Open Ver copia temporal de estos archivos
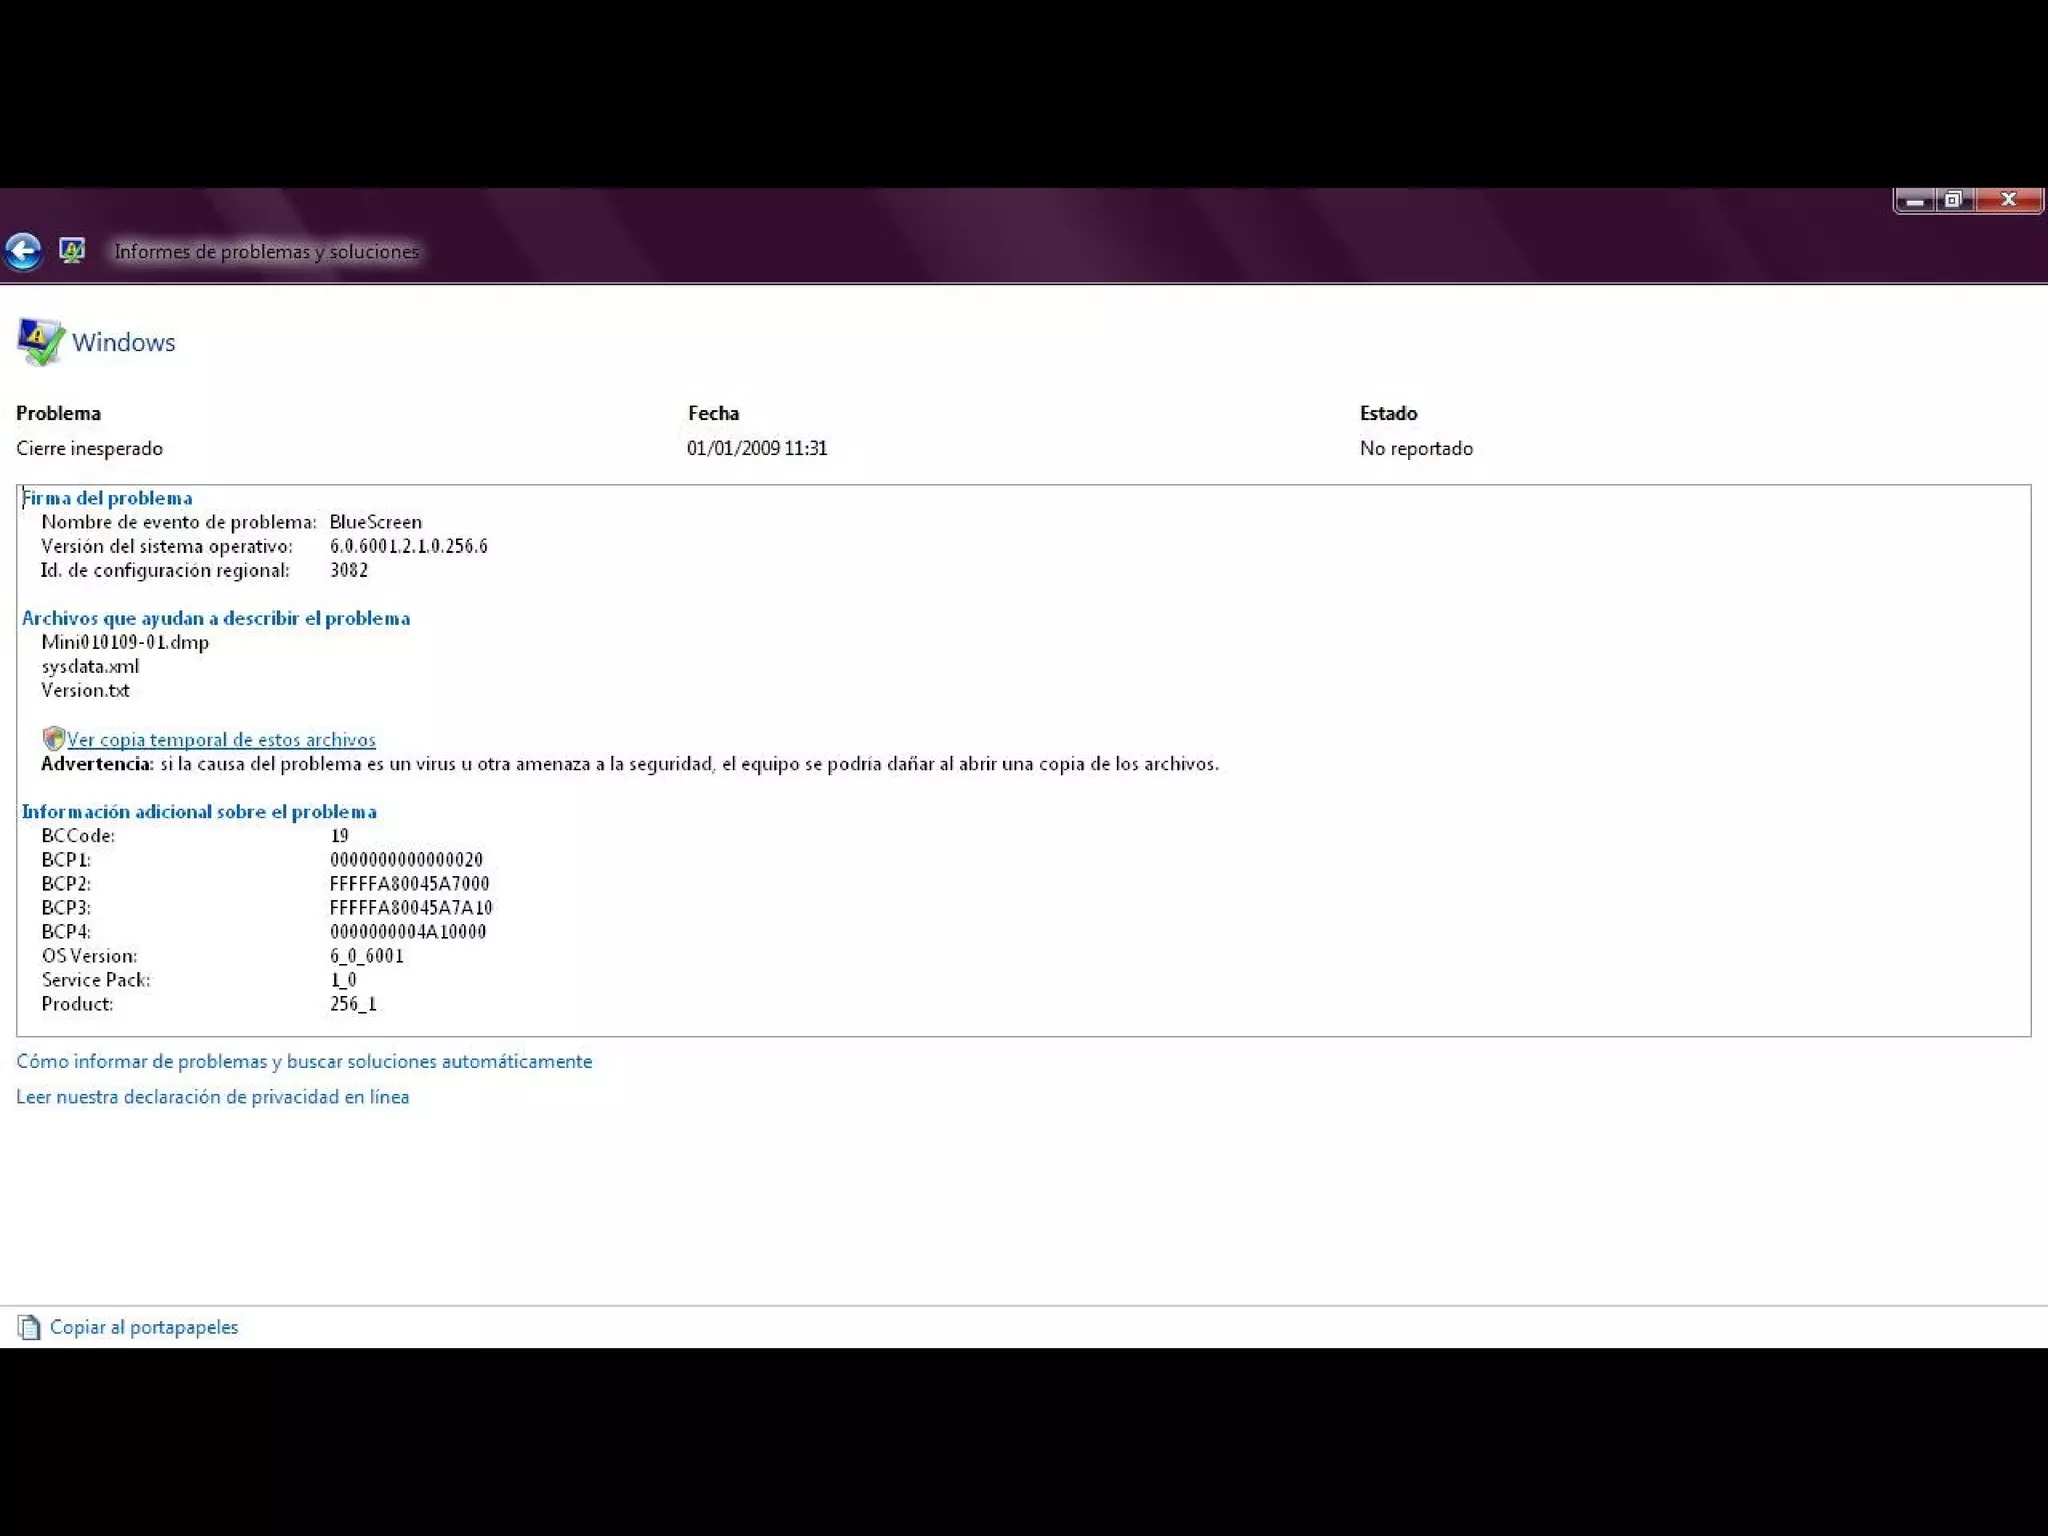 [x=221, y=740]
